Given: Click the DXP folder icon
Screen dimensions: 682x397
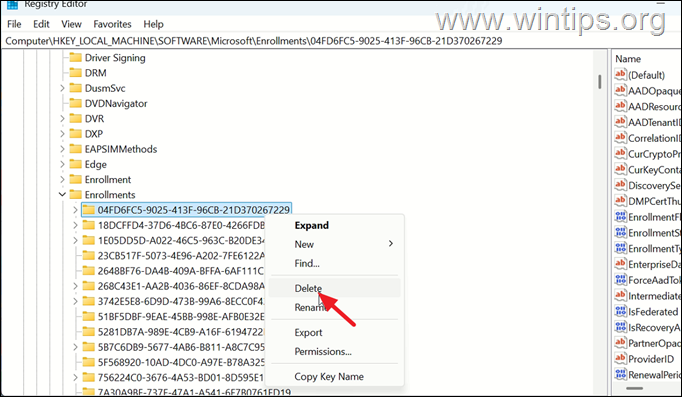Looking at the screenshot, I should pos(76,133).
